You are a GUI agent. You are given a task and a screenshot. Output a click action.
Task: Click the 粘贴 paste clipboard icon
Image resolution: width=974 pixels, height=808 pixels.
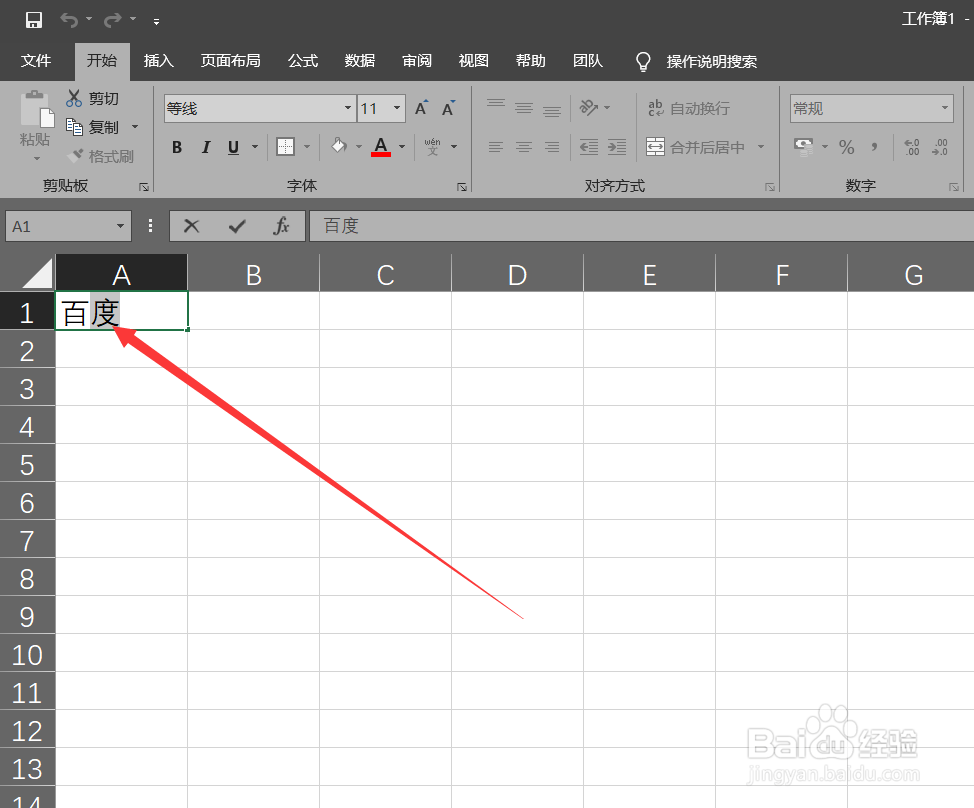(37, 110)
